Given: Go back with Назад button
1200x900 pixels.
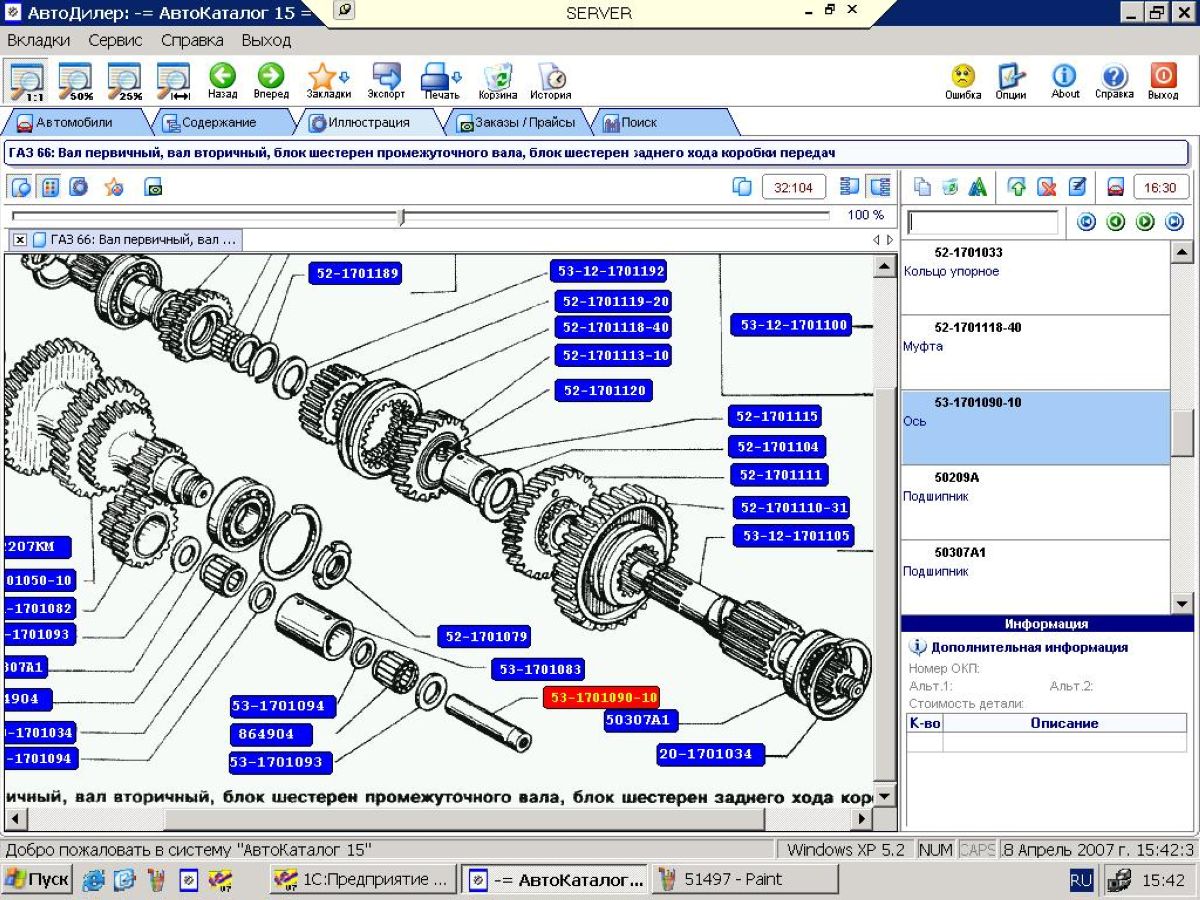Looking at the screenshot, I should (x=222, y=81).
